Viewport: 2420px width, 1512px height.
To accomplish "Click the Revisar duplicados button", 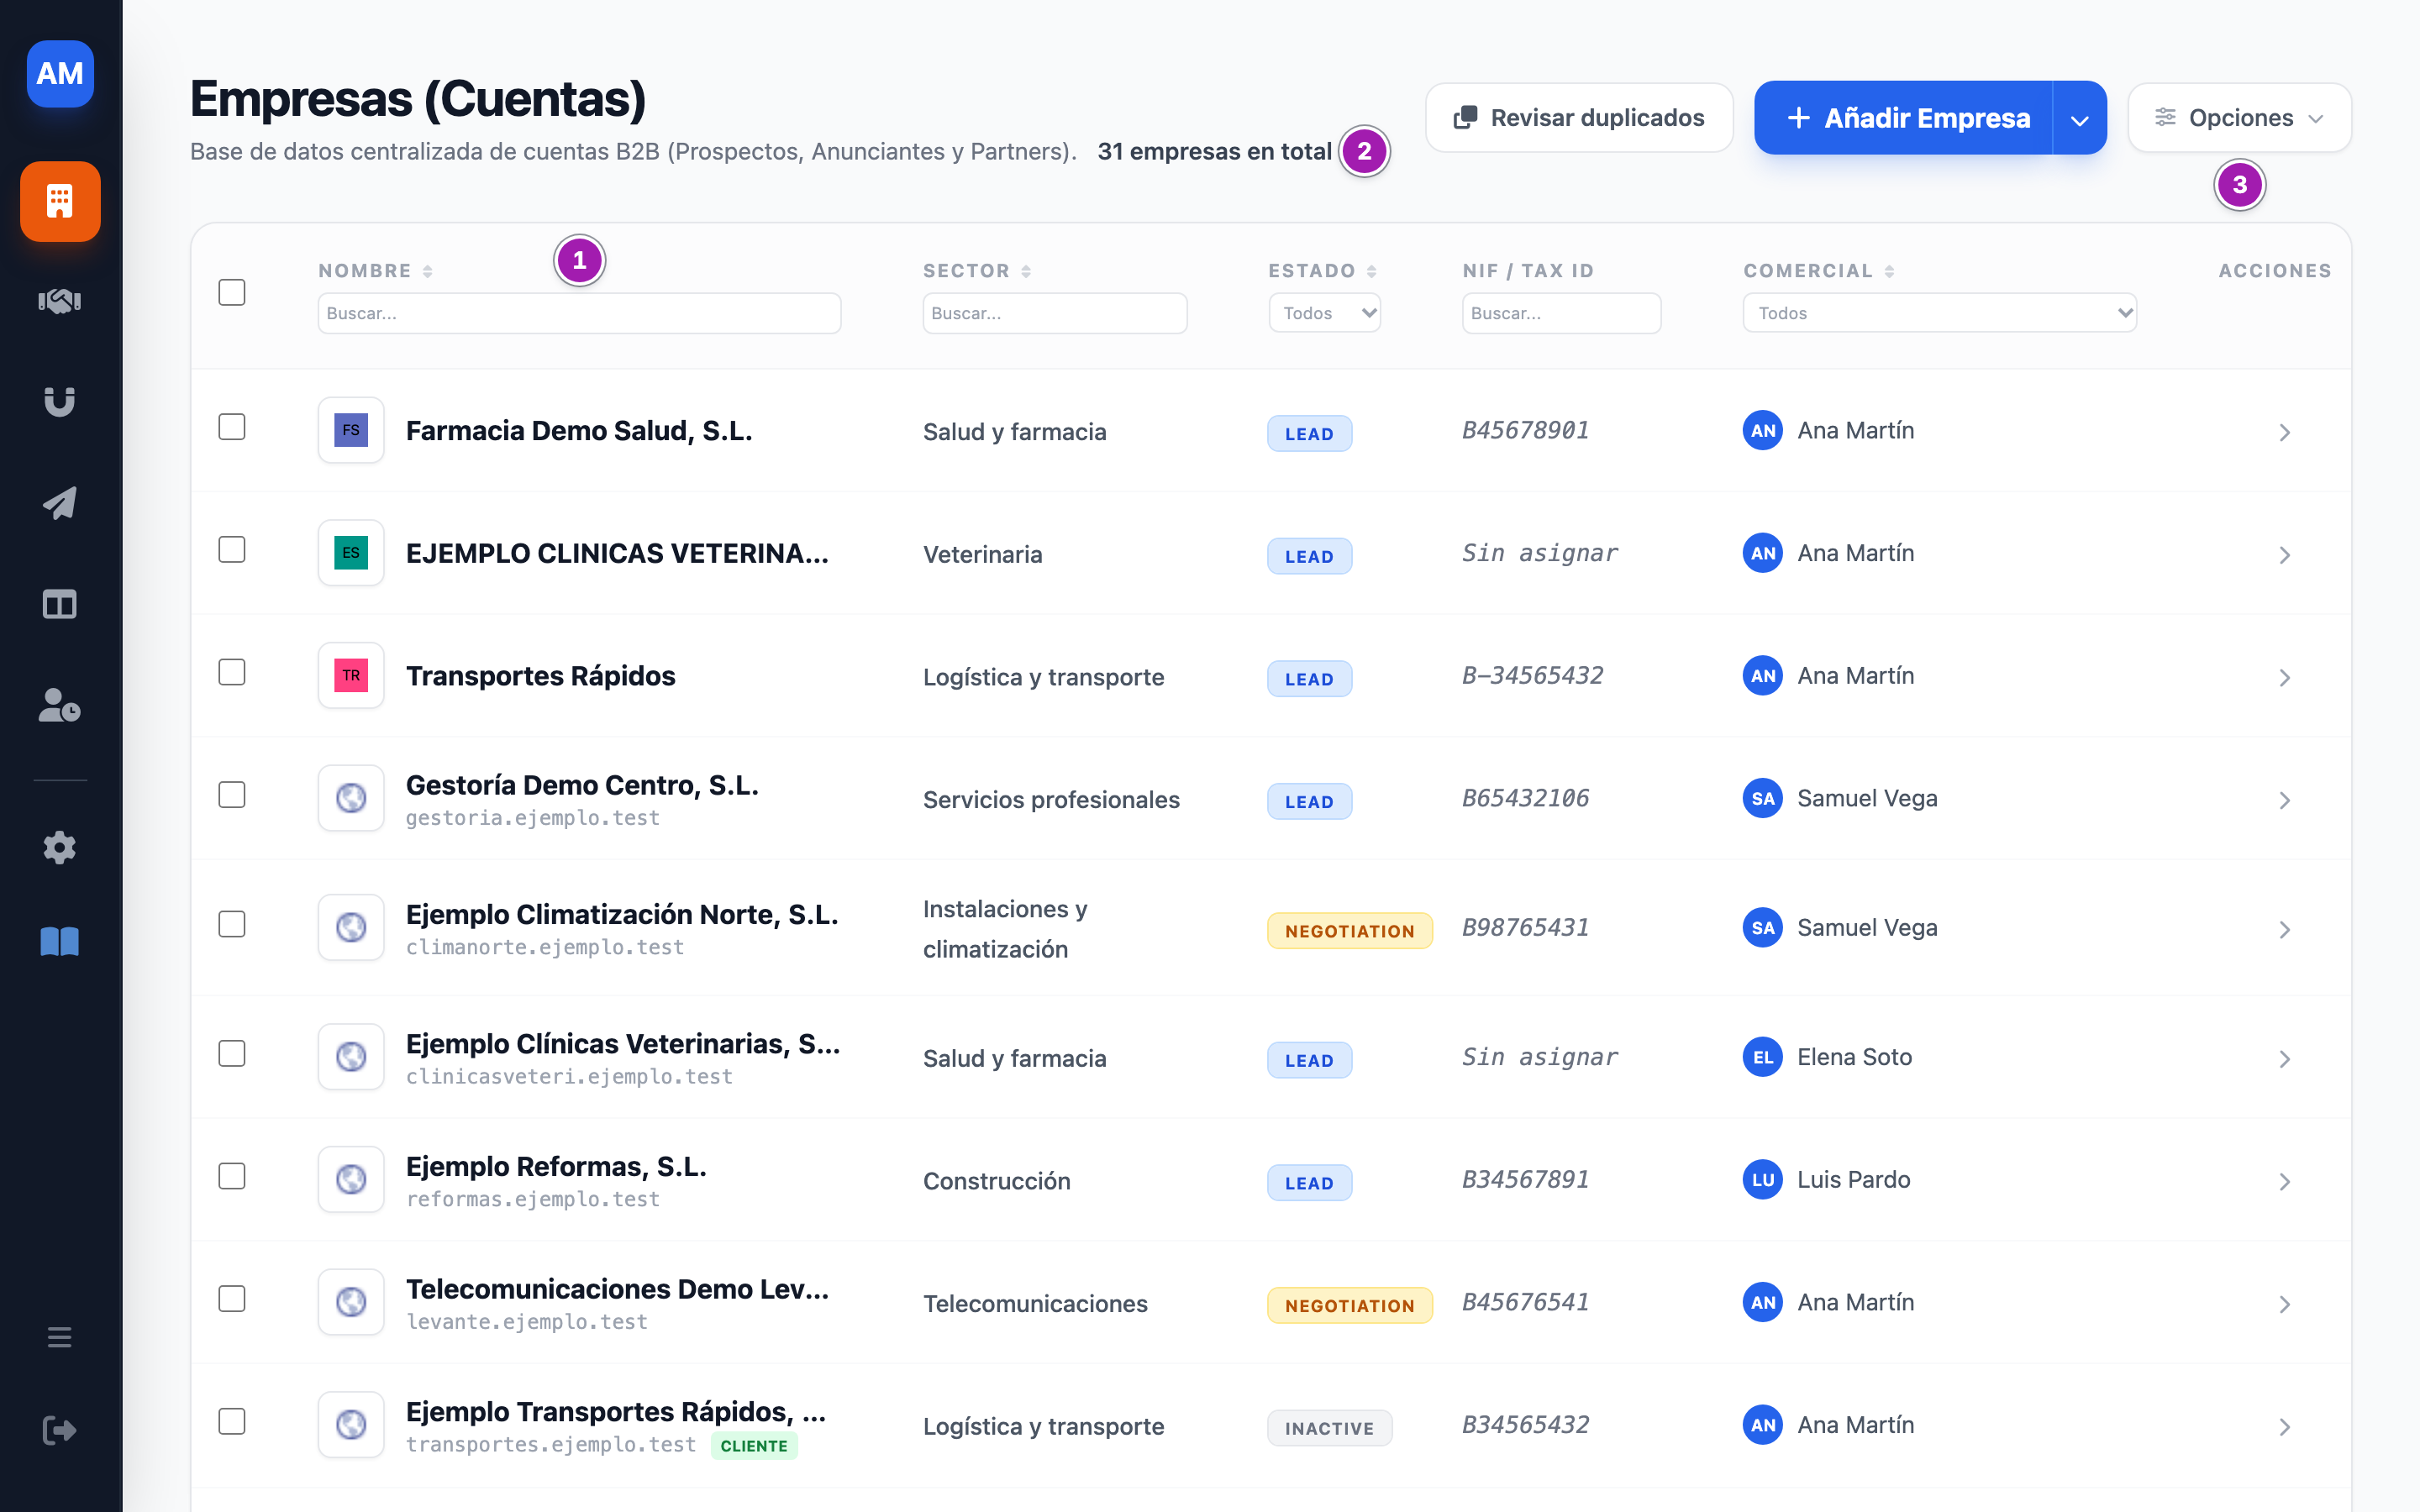I will click(x=1579, y=118).
